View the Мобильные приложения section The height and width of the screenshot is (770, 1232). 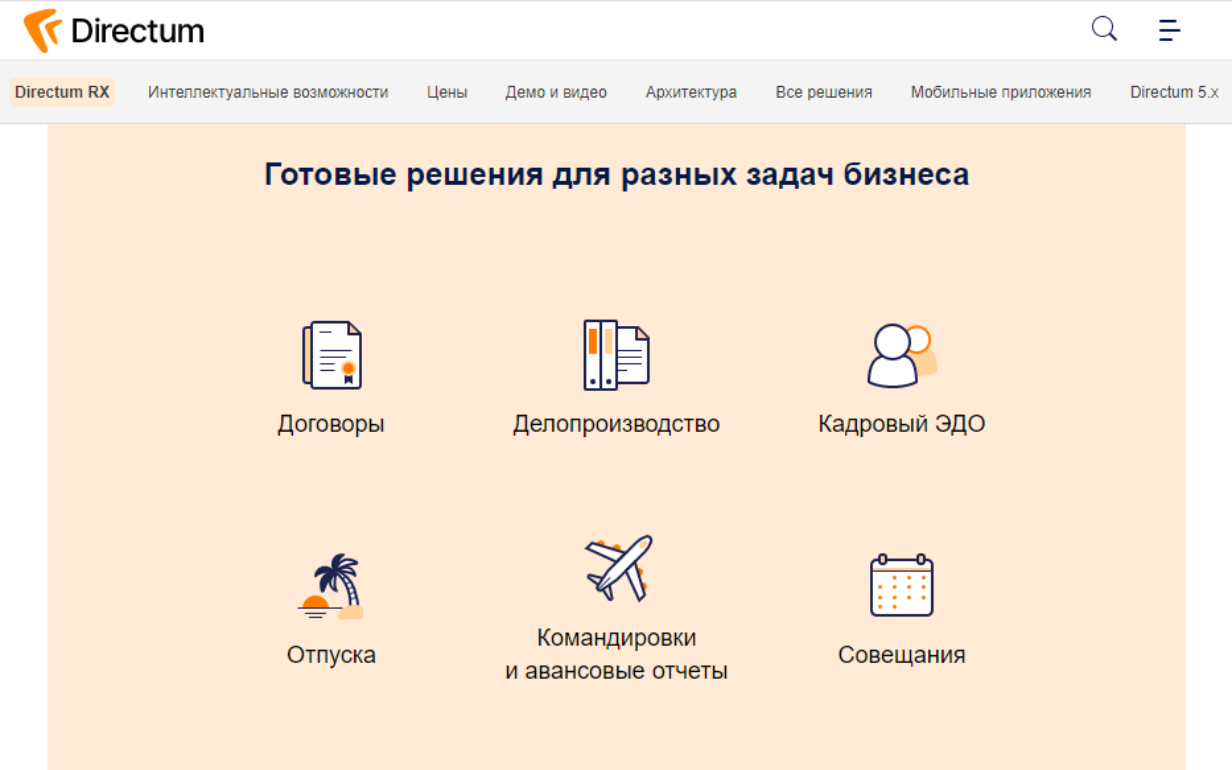pos(1000,91)
